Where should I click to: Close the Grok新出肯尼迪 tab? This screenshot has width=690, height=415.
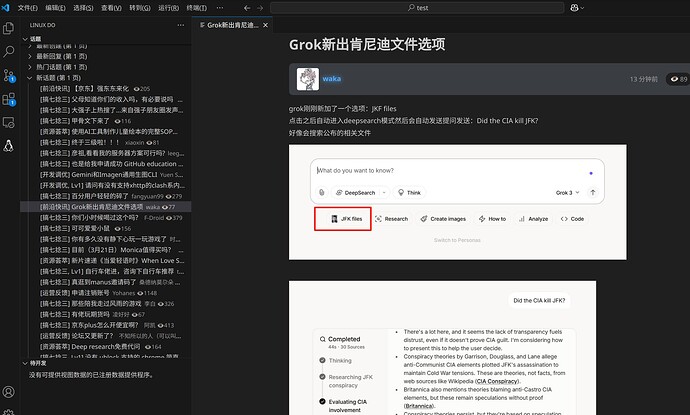(x=265, y=25)
